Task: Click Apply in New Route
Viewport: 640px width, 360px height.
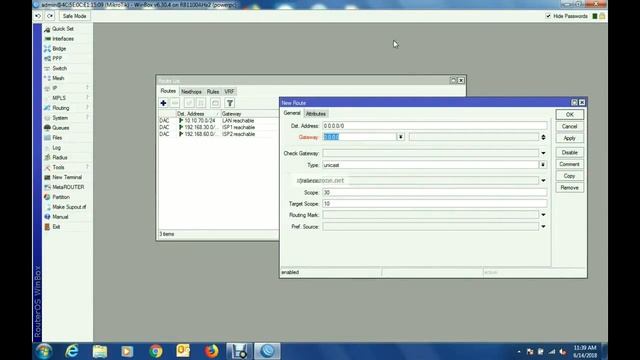Action: click(569, 138)
